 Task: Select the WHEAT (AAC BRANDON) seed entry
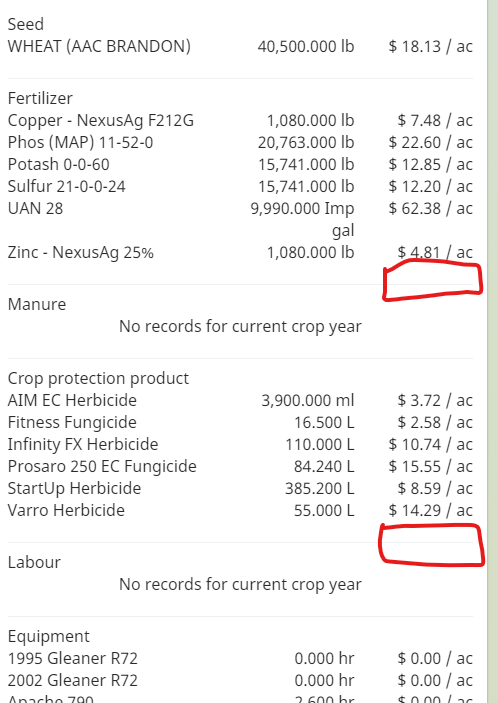point(240,46)
